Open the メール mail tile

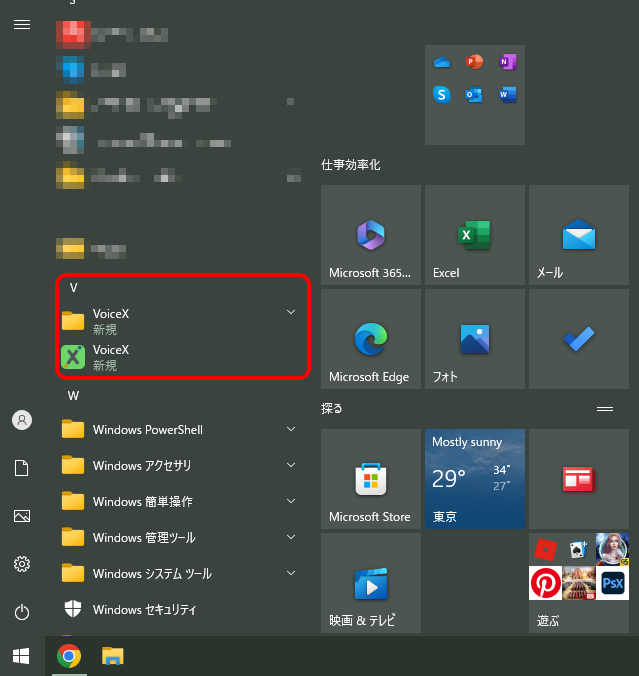[x=578, y=236]
